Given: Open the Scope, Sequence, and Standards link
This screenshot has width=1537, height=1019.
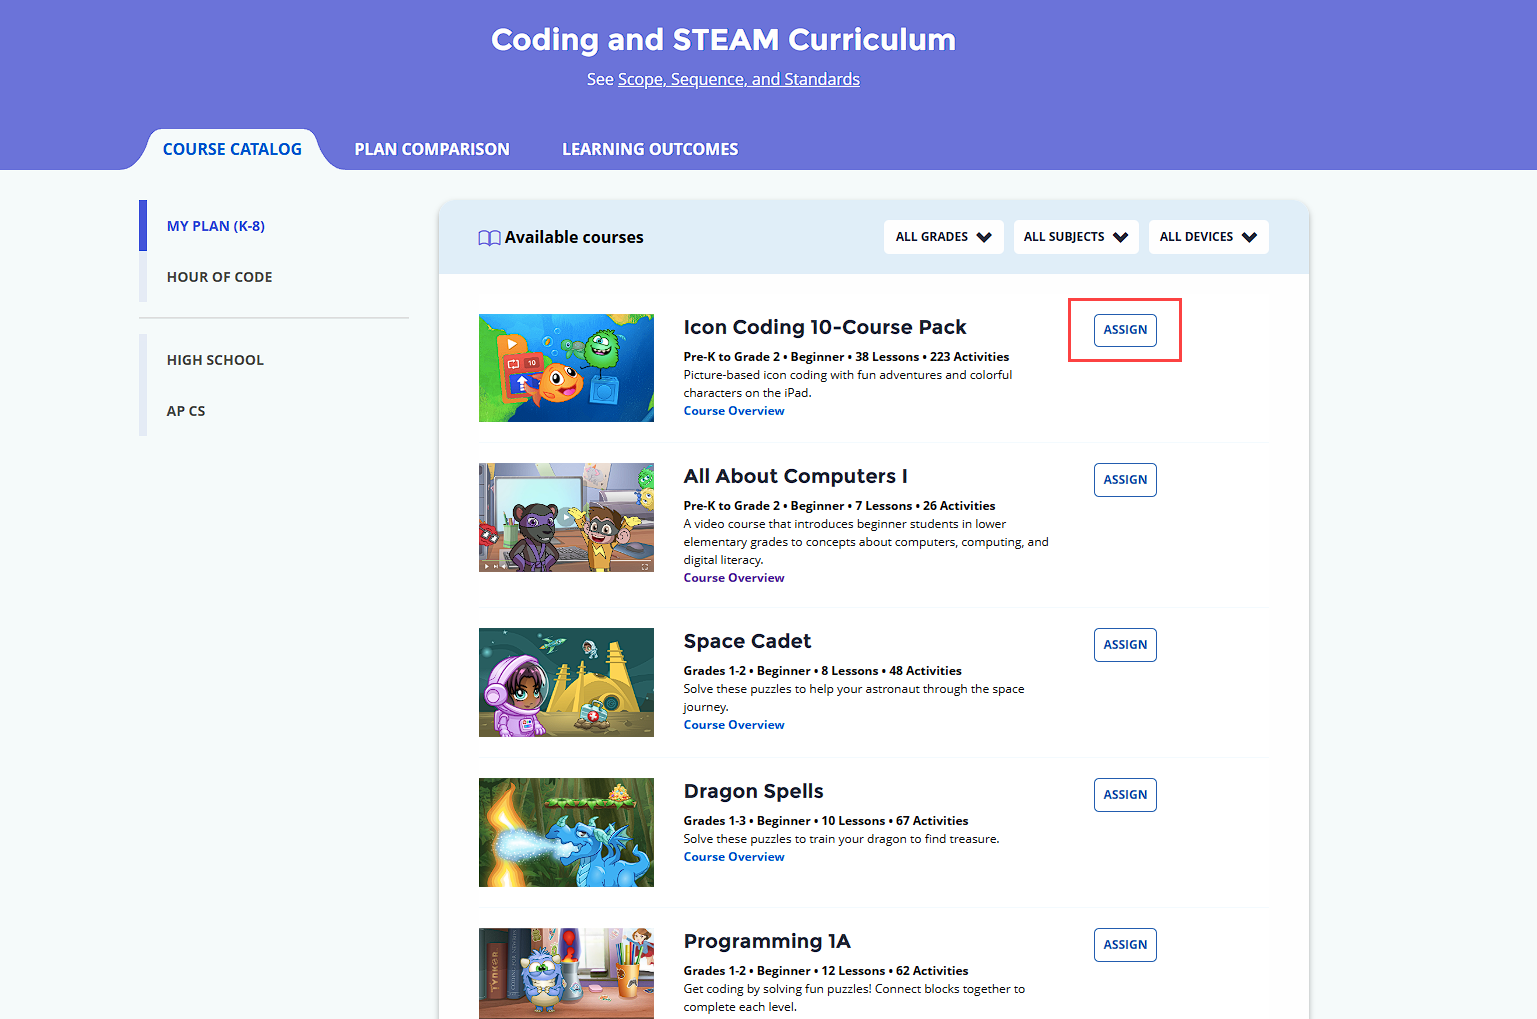Looking at the screenshot, I should point(739,79).
